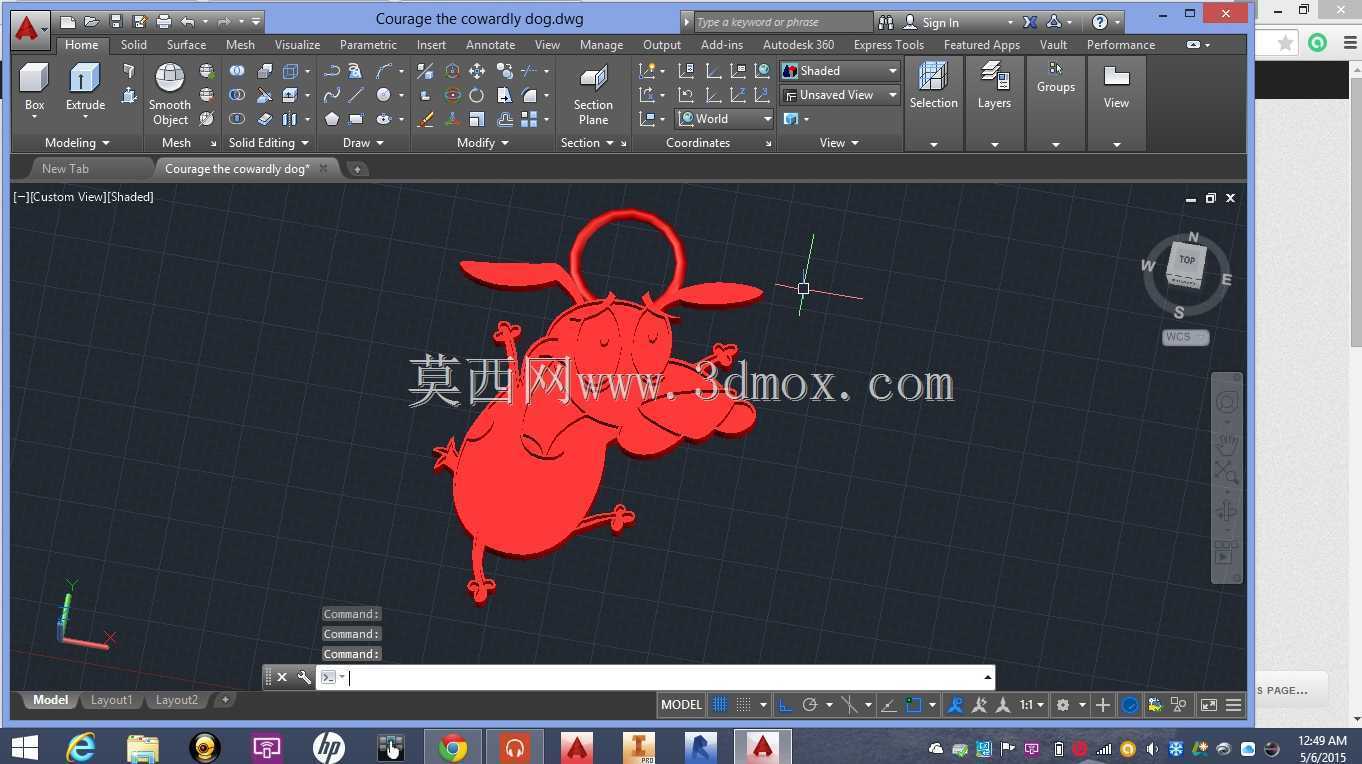Add a new layout with plus button
This screenshot has height=764, width=1362.
[225, 700]
